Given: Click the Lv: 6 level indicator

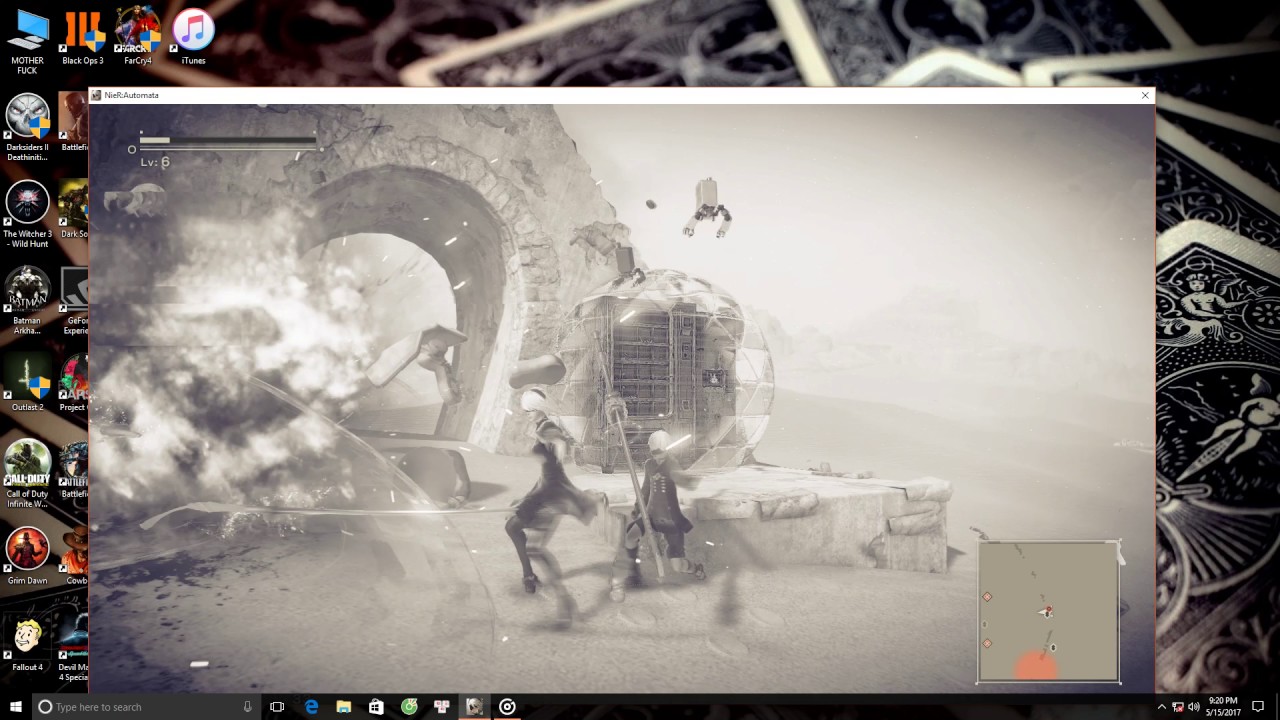Looking at the screenshot, I should tap(154, 162).
